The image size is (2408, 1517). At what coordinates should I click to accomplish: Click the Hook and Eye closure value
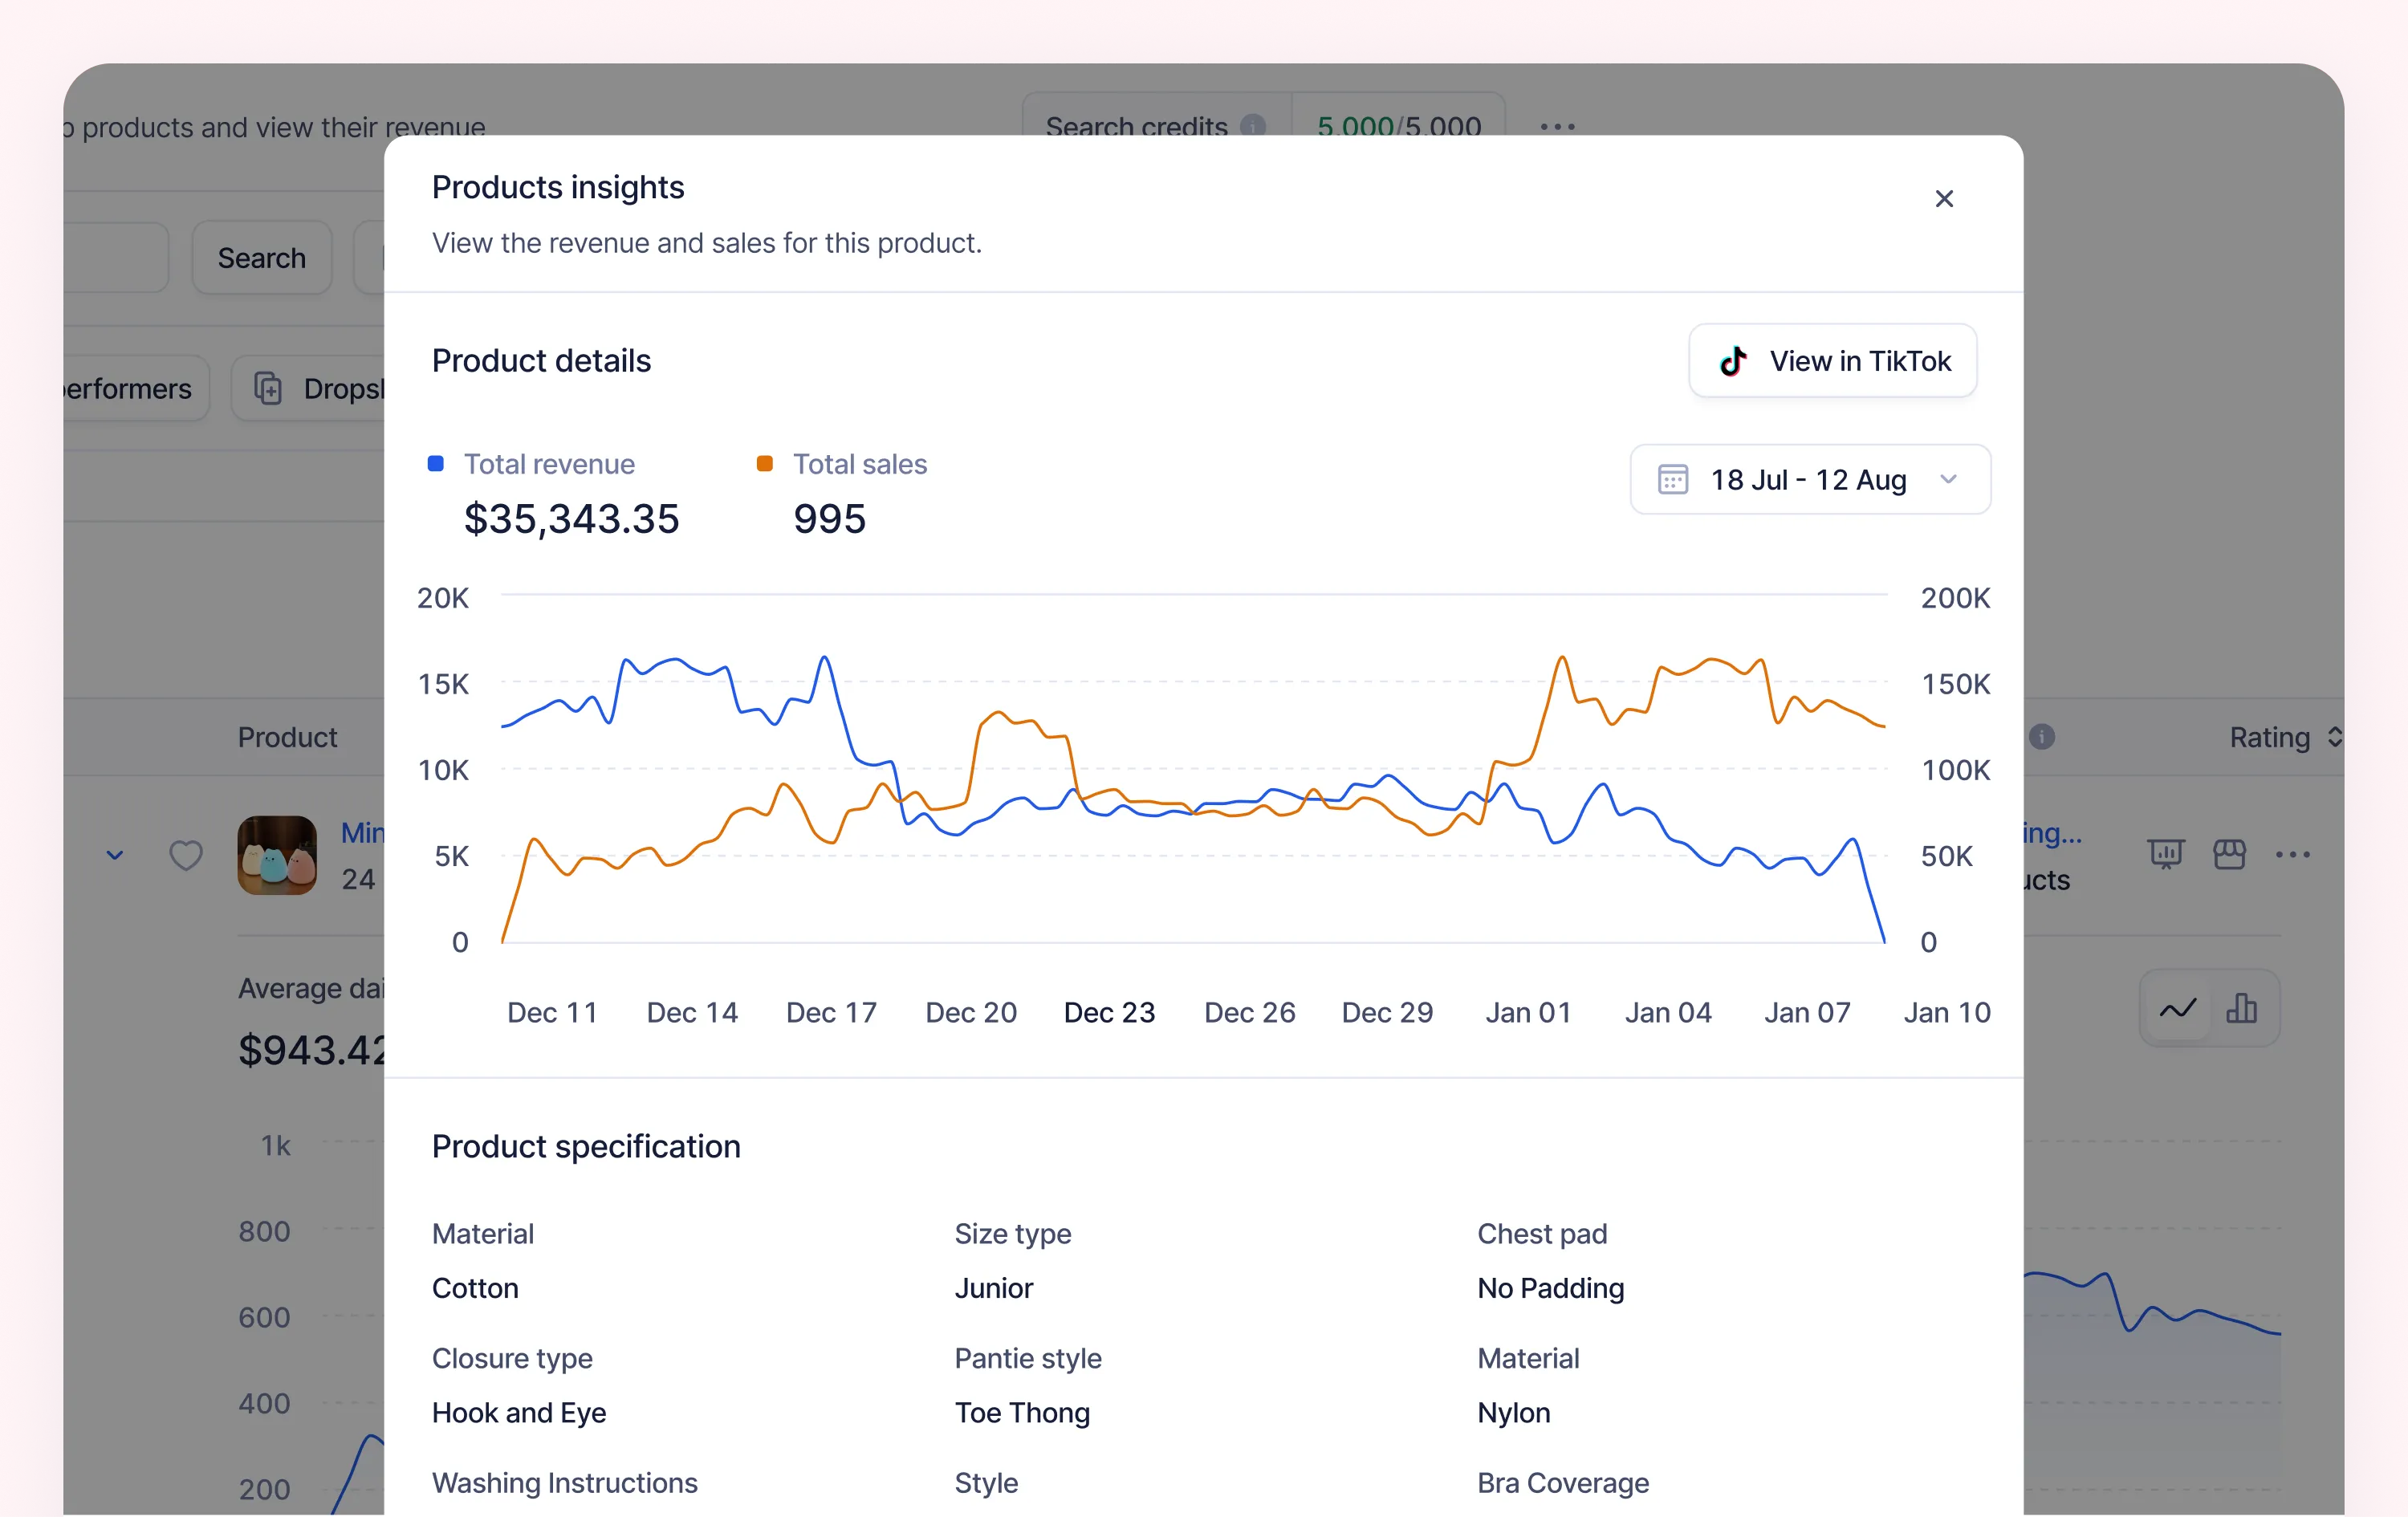tap(519, 1414)
